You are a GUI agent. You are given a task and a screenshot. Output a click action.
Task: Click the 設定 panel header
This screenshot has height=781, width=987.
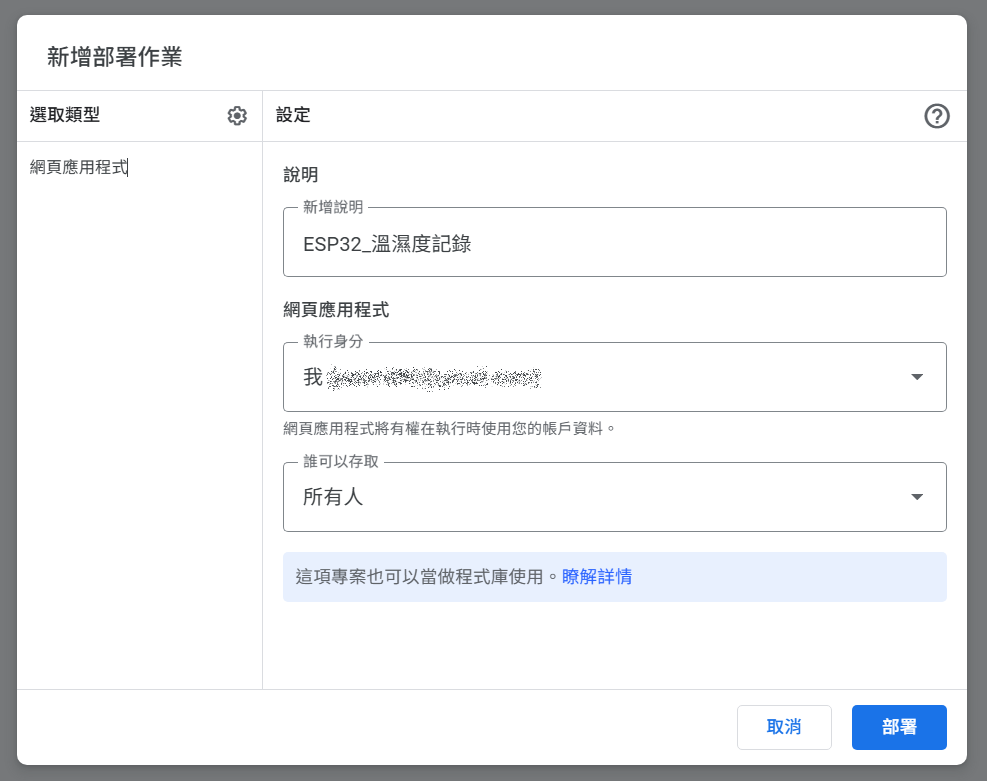pos(293,115)
